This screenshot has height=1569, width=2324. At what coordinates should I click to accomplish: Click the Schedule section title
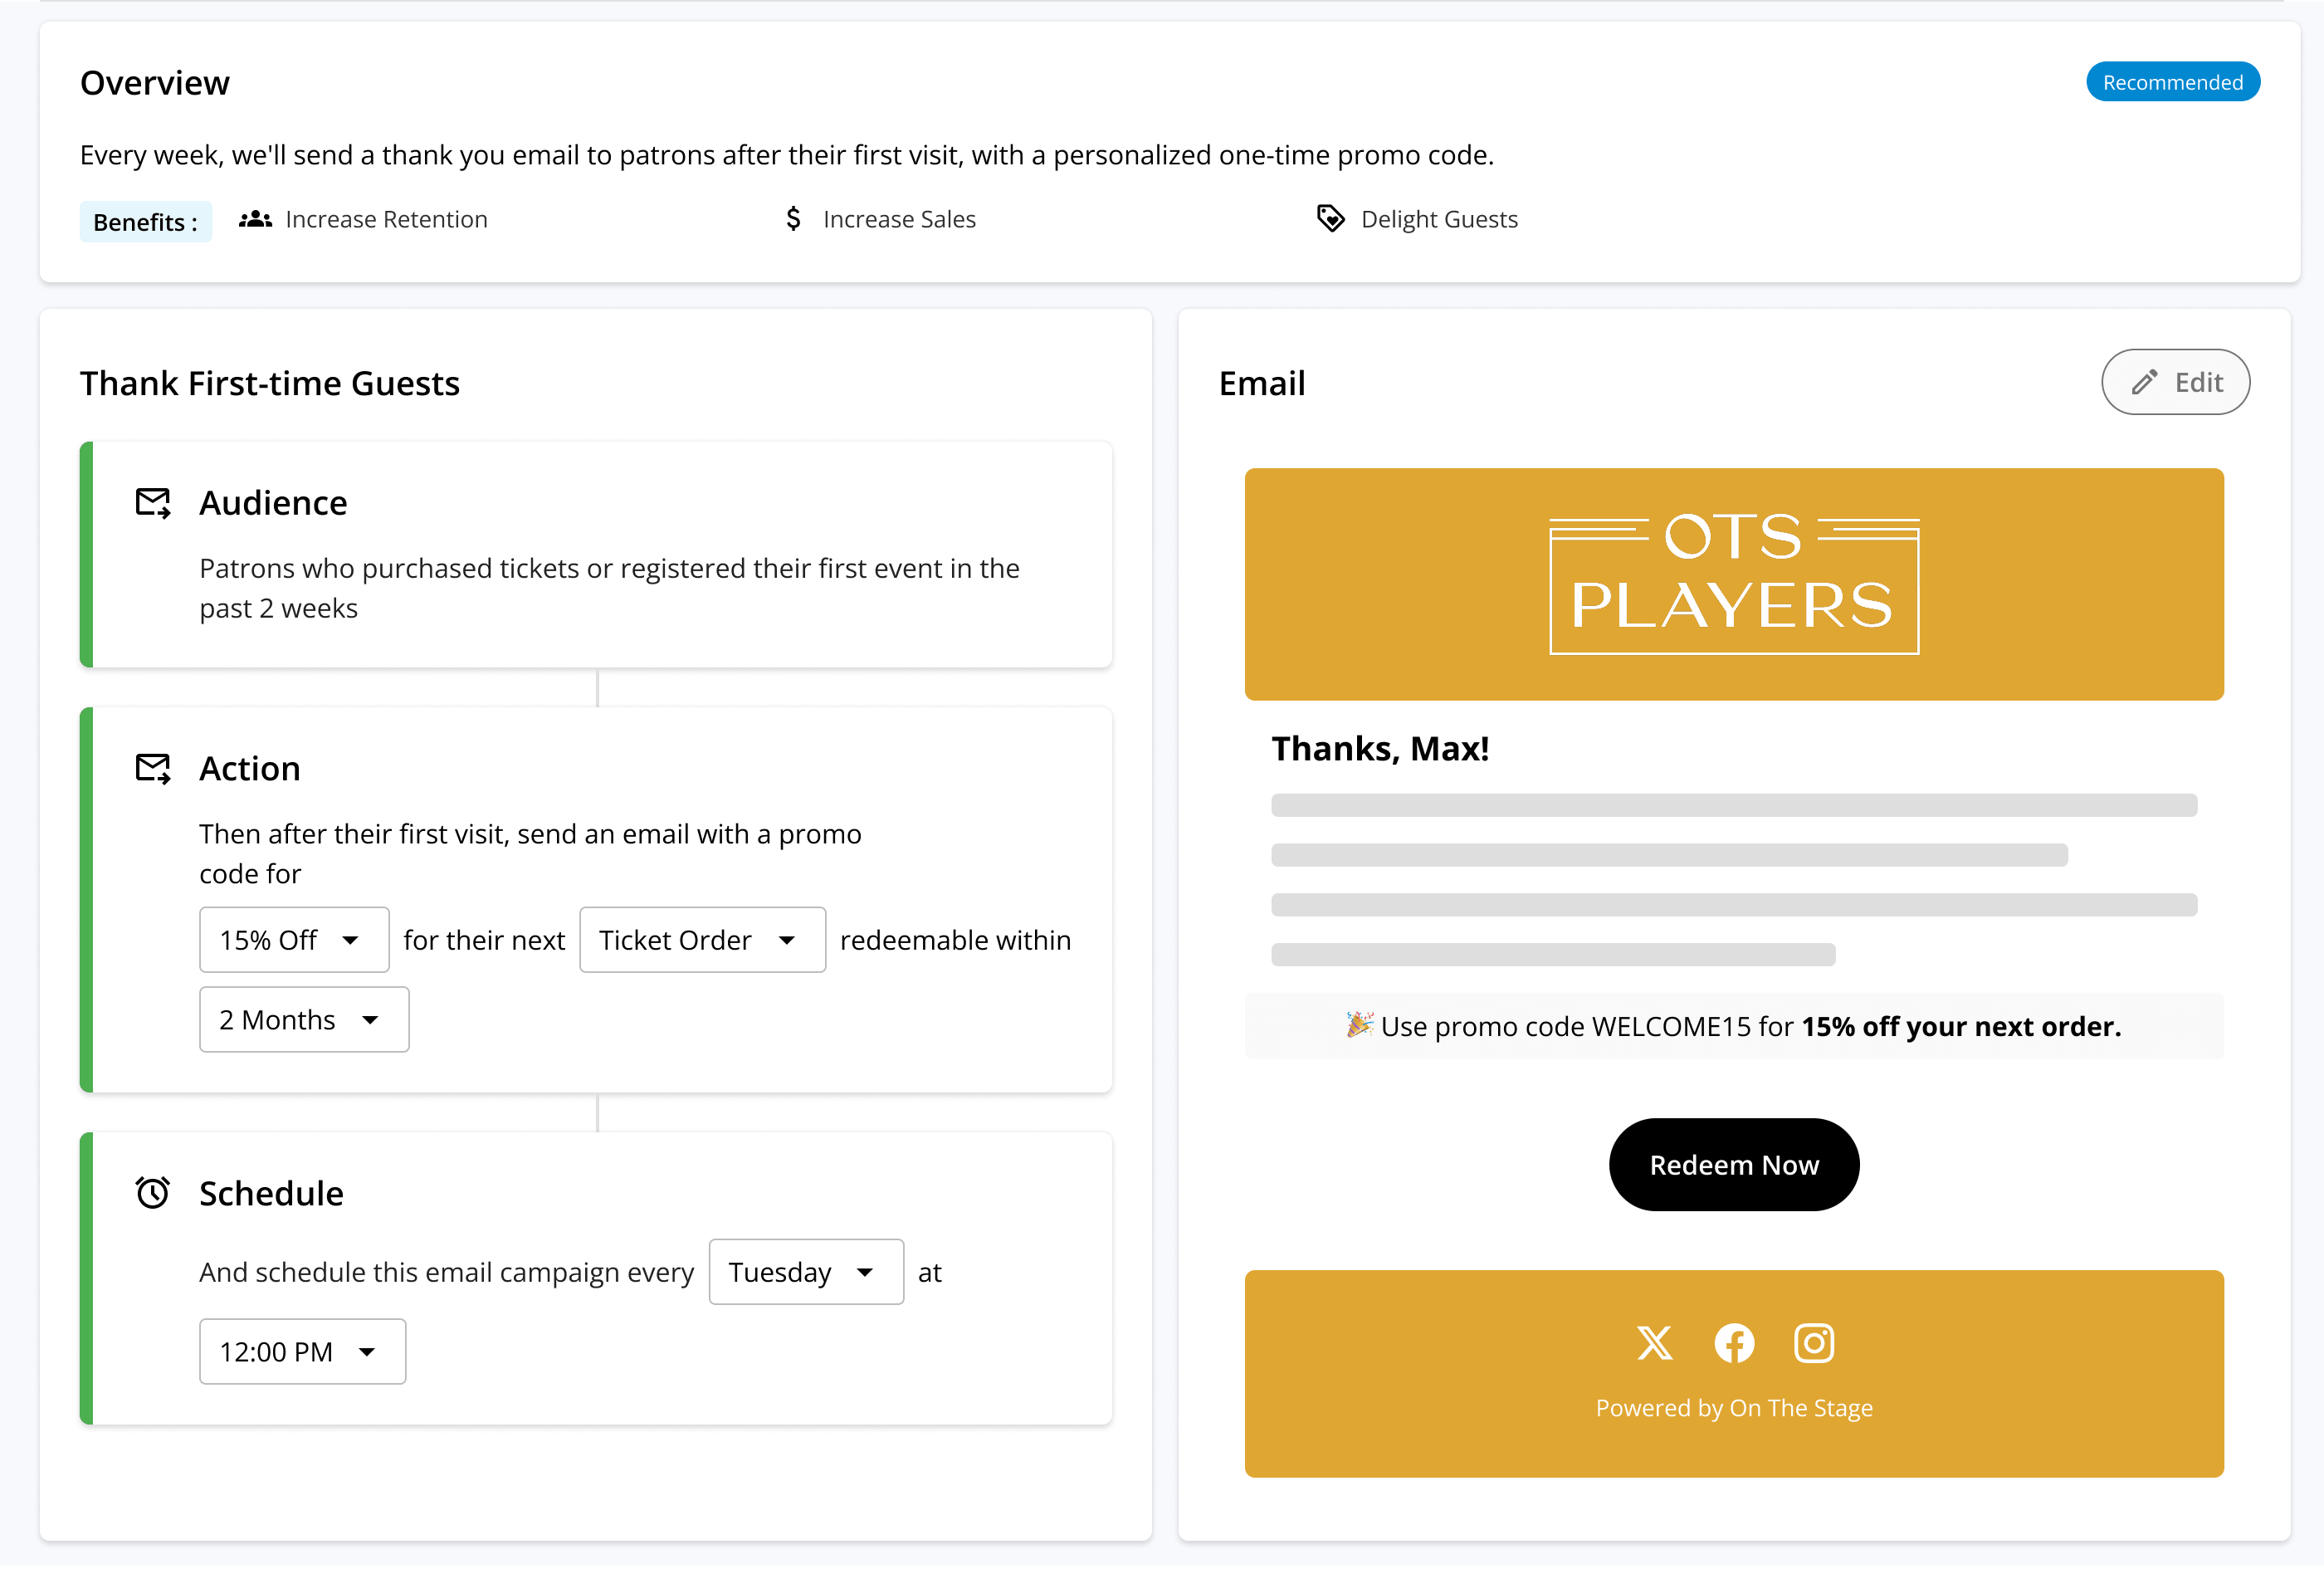(x=271, y=1193)
